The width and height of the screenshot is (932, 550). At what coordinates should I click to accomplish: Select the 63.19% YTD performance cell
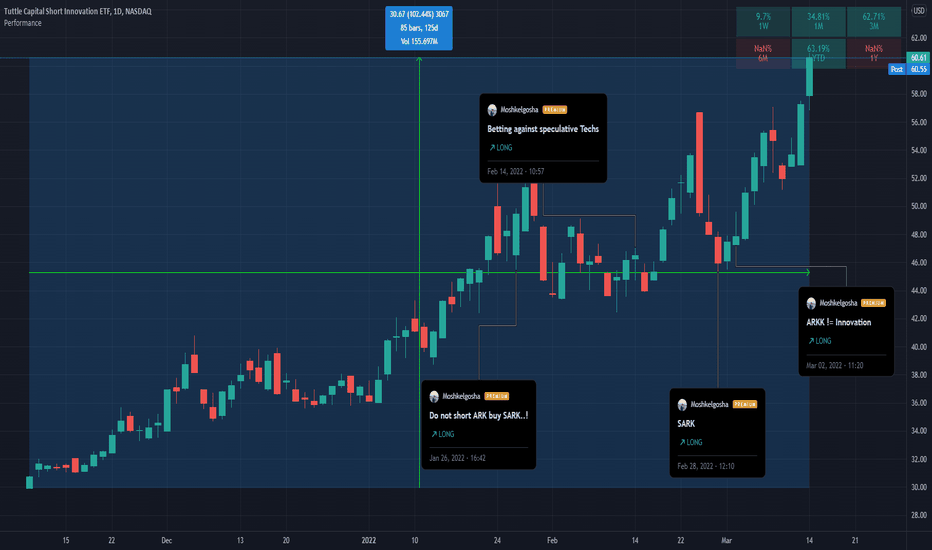[818, 54]
